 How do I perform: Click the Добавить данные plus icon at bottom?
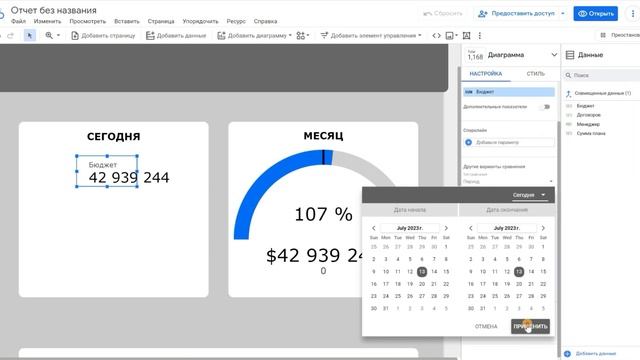[x=567, y=353]
